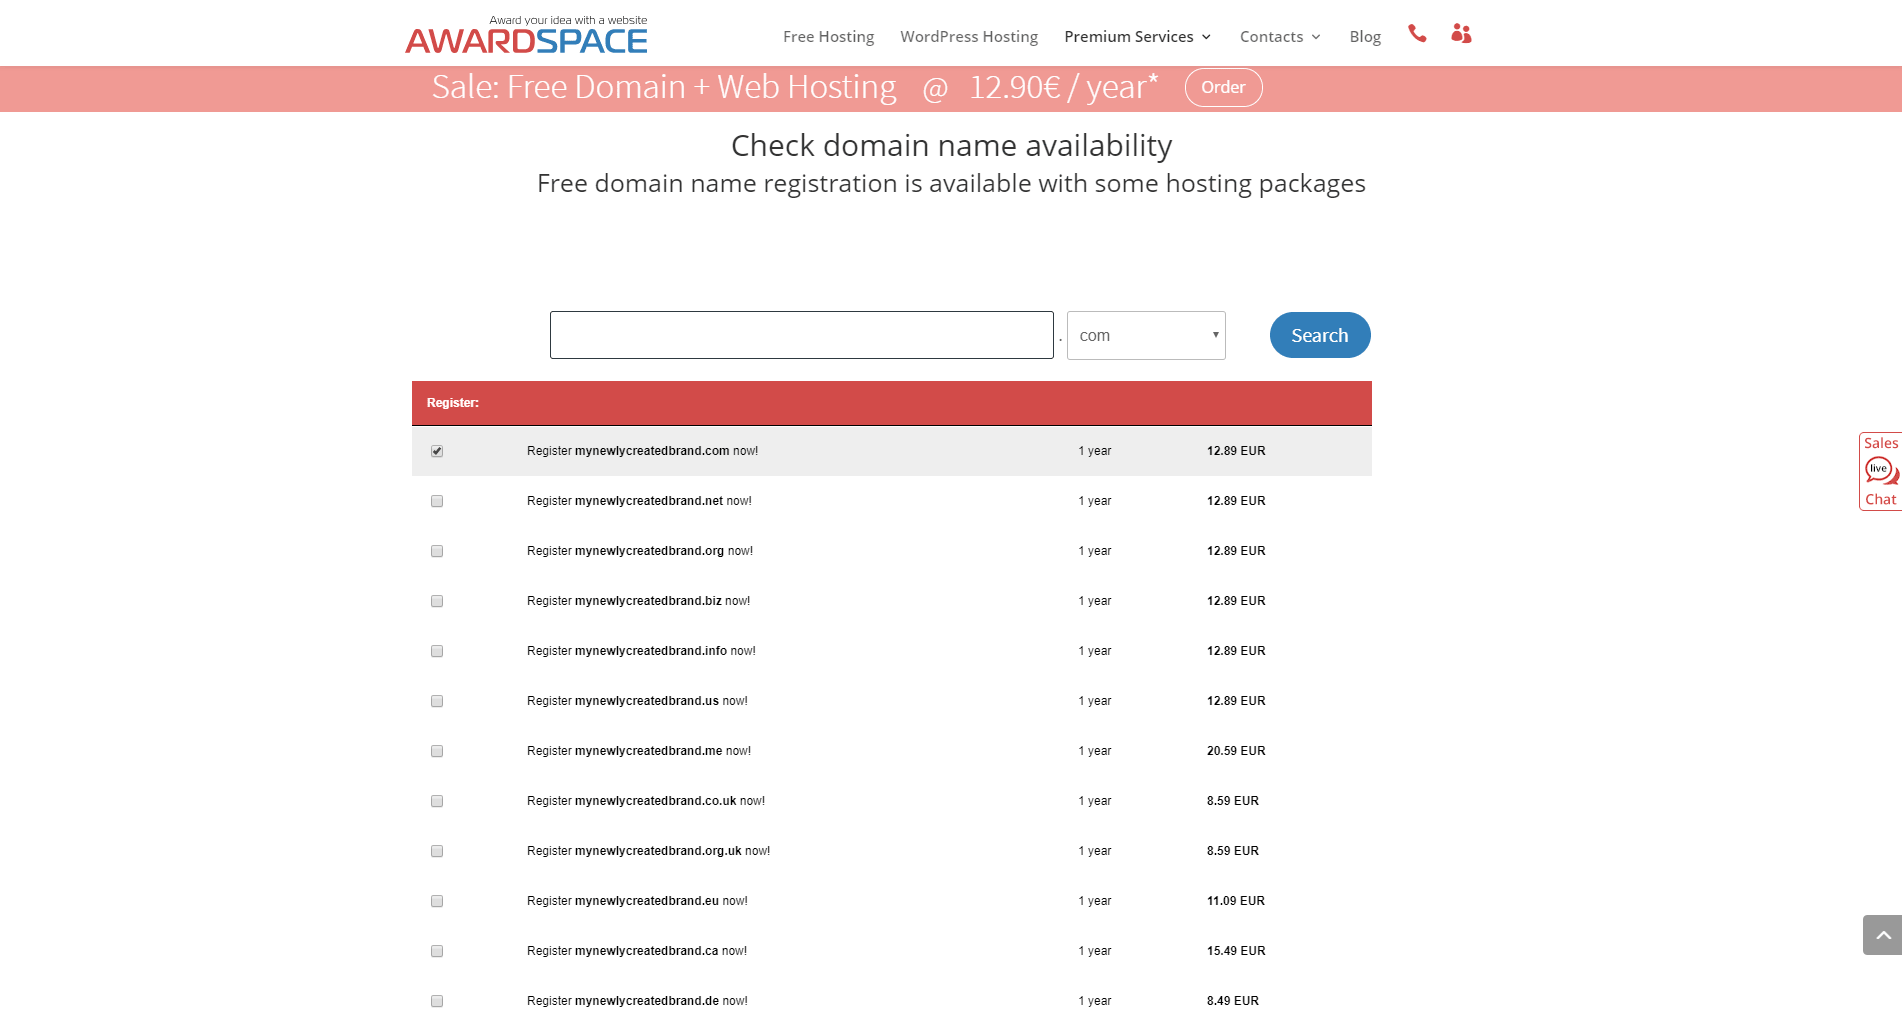Enable the mynewlycreatedbrand.eu checkbox
Viewport: 1902px width, 1029px height.
[437, 901]
